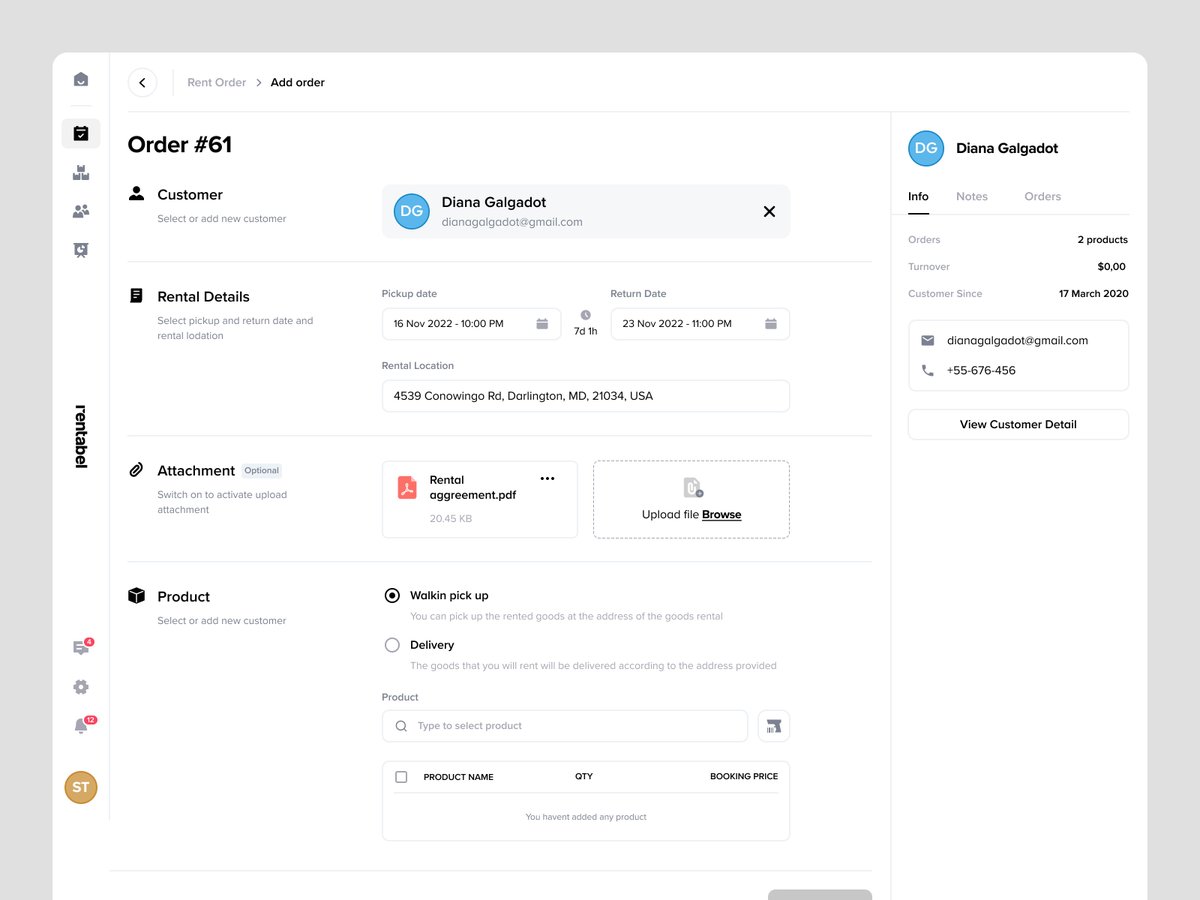The image size is (1200, 900).
Task: Click the 7d 1h duration clock icon
Action: click(x=586, y=315)
